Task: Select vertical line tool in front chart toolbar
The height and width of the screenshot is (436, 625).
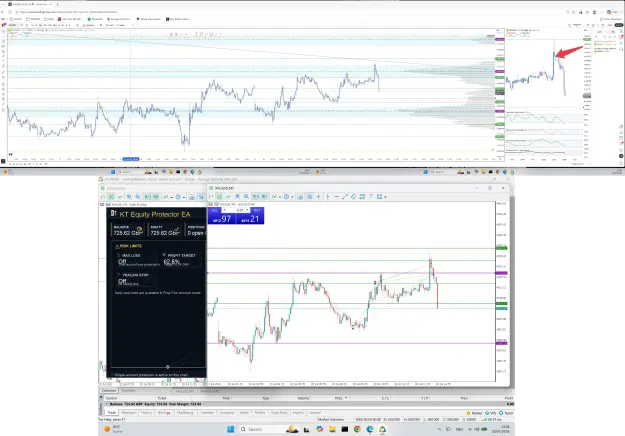Action: tap(328, 196)
